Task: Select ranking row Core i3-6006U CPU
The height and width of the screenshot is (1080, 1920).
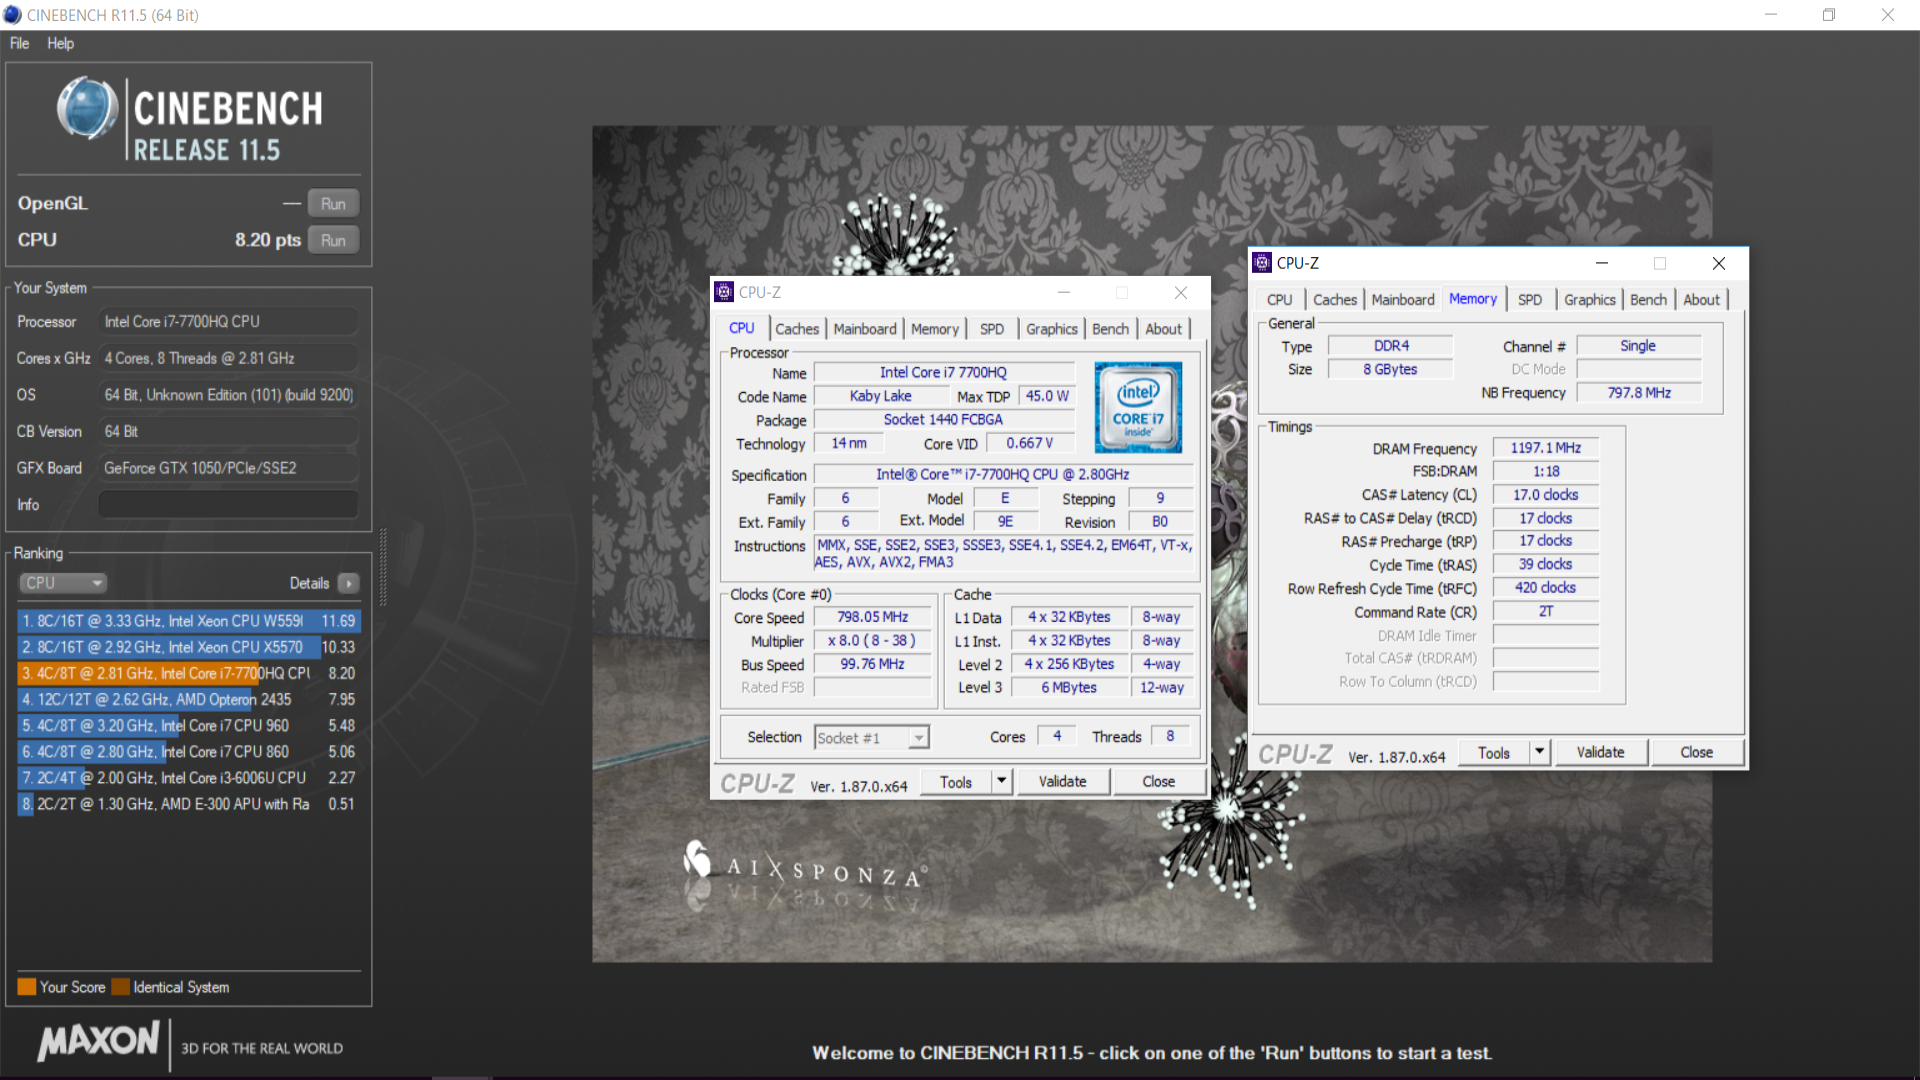Action: point(189,777)
